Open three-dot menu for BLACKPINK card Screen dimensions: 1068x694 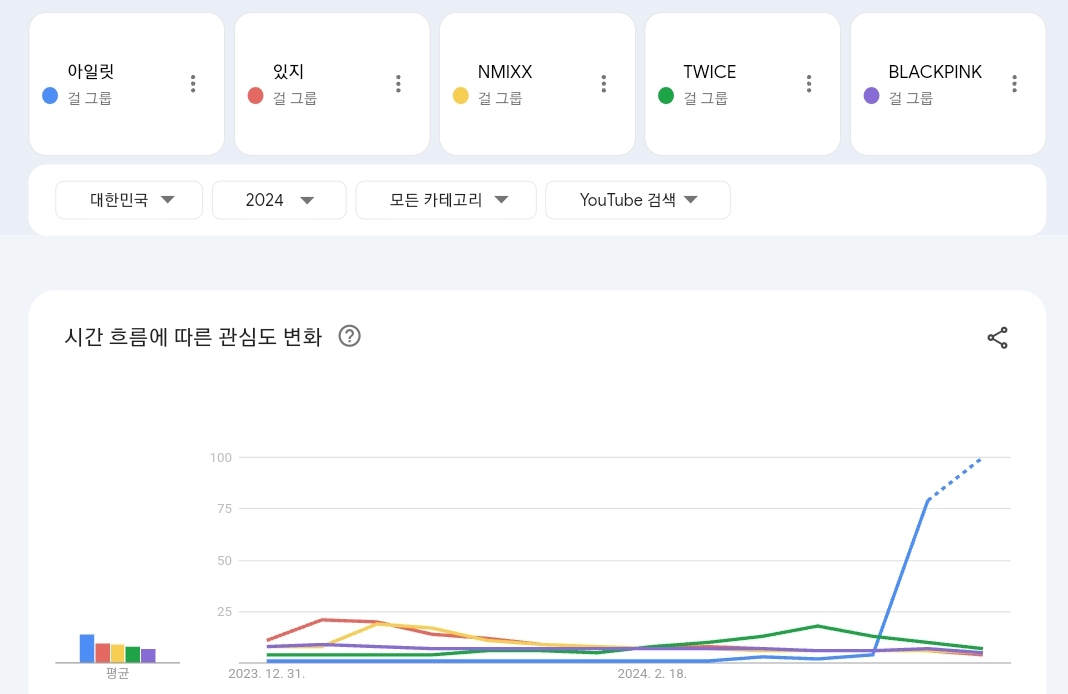[1014, 84]
